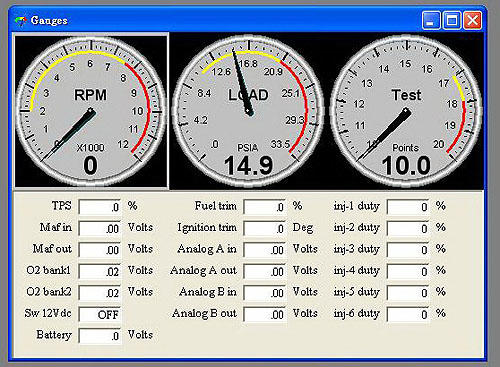This screenshot has width=500, height=367.
Task: Select the Test Points gauge
Action: click(x=406, y=111)
